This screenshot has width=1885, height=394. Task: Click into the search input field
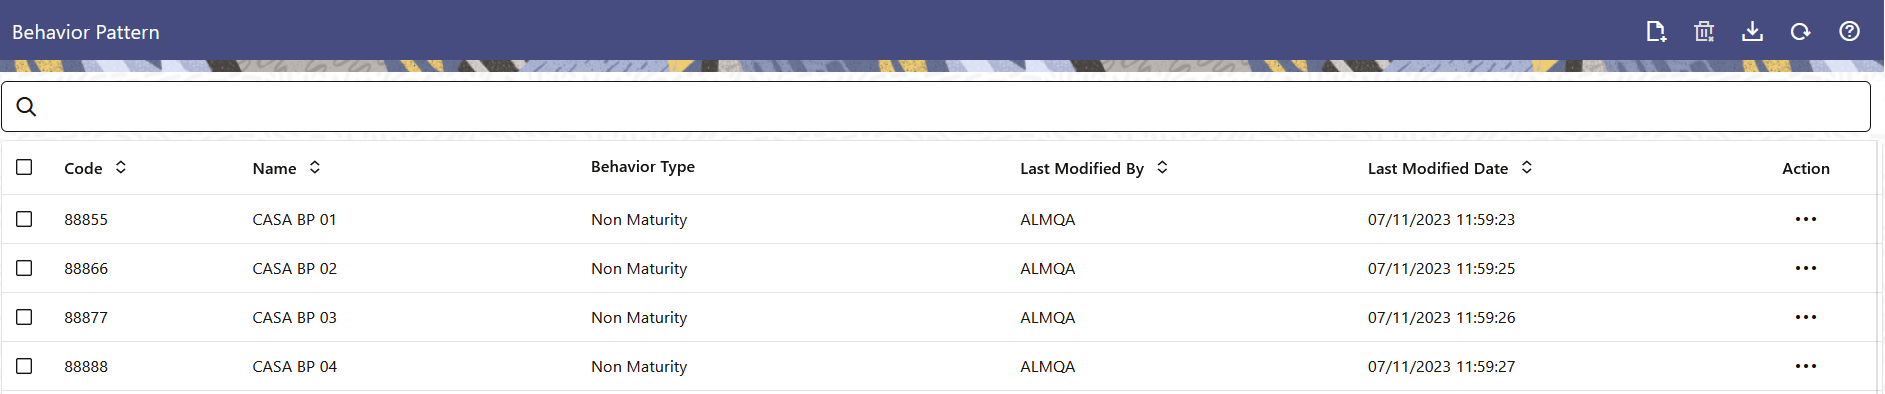point(936,106)
